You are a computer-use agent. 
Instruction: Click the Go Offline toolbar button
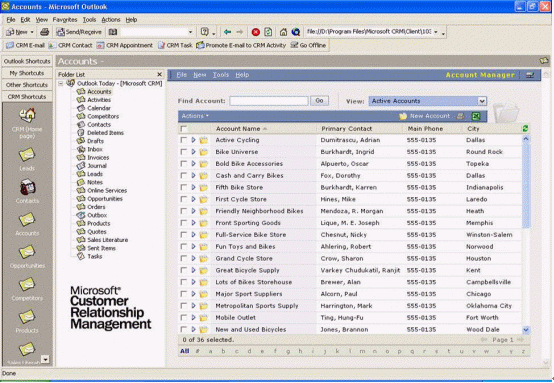[308, 45]
